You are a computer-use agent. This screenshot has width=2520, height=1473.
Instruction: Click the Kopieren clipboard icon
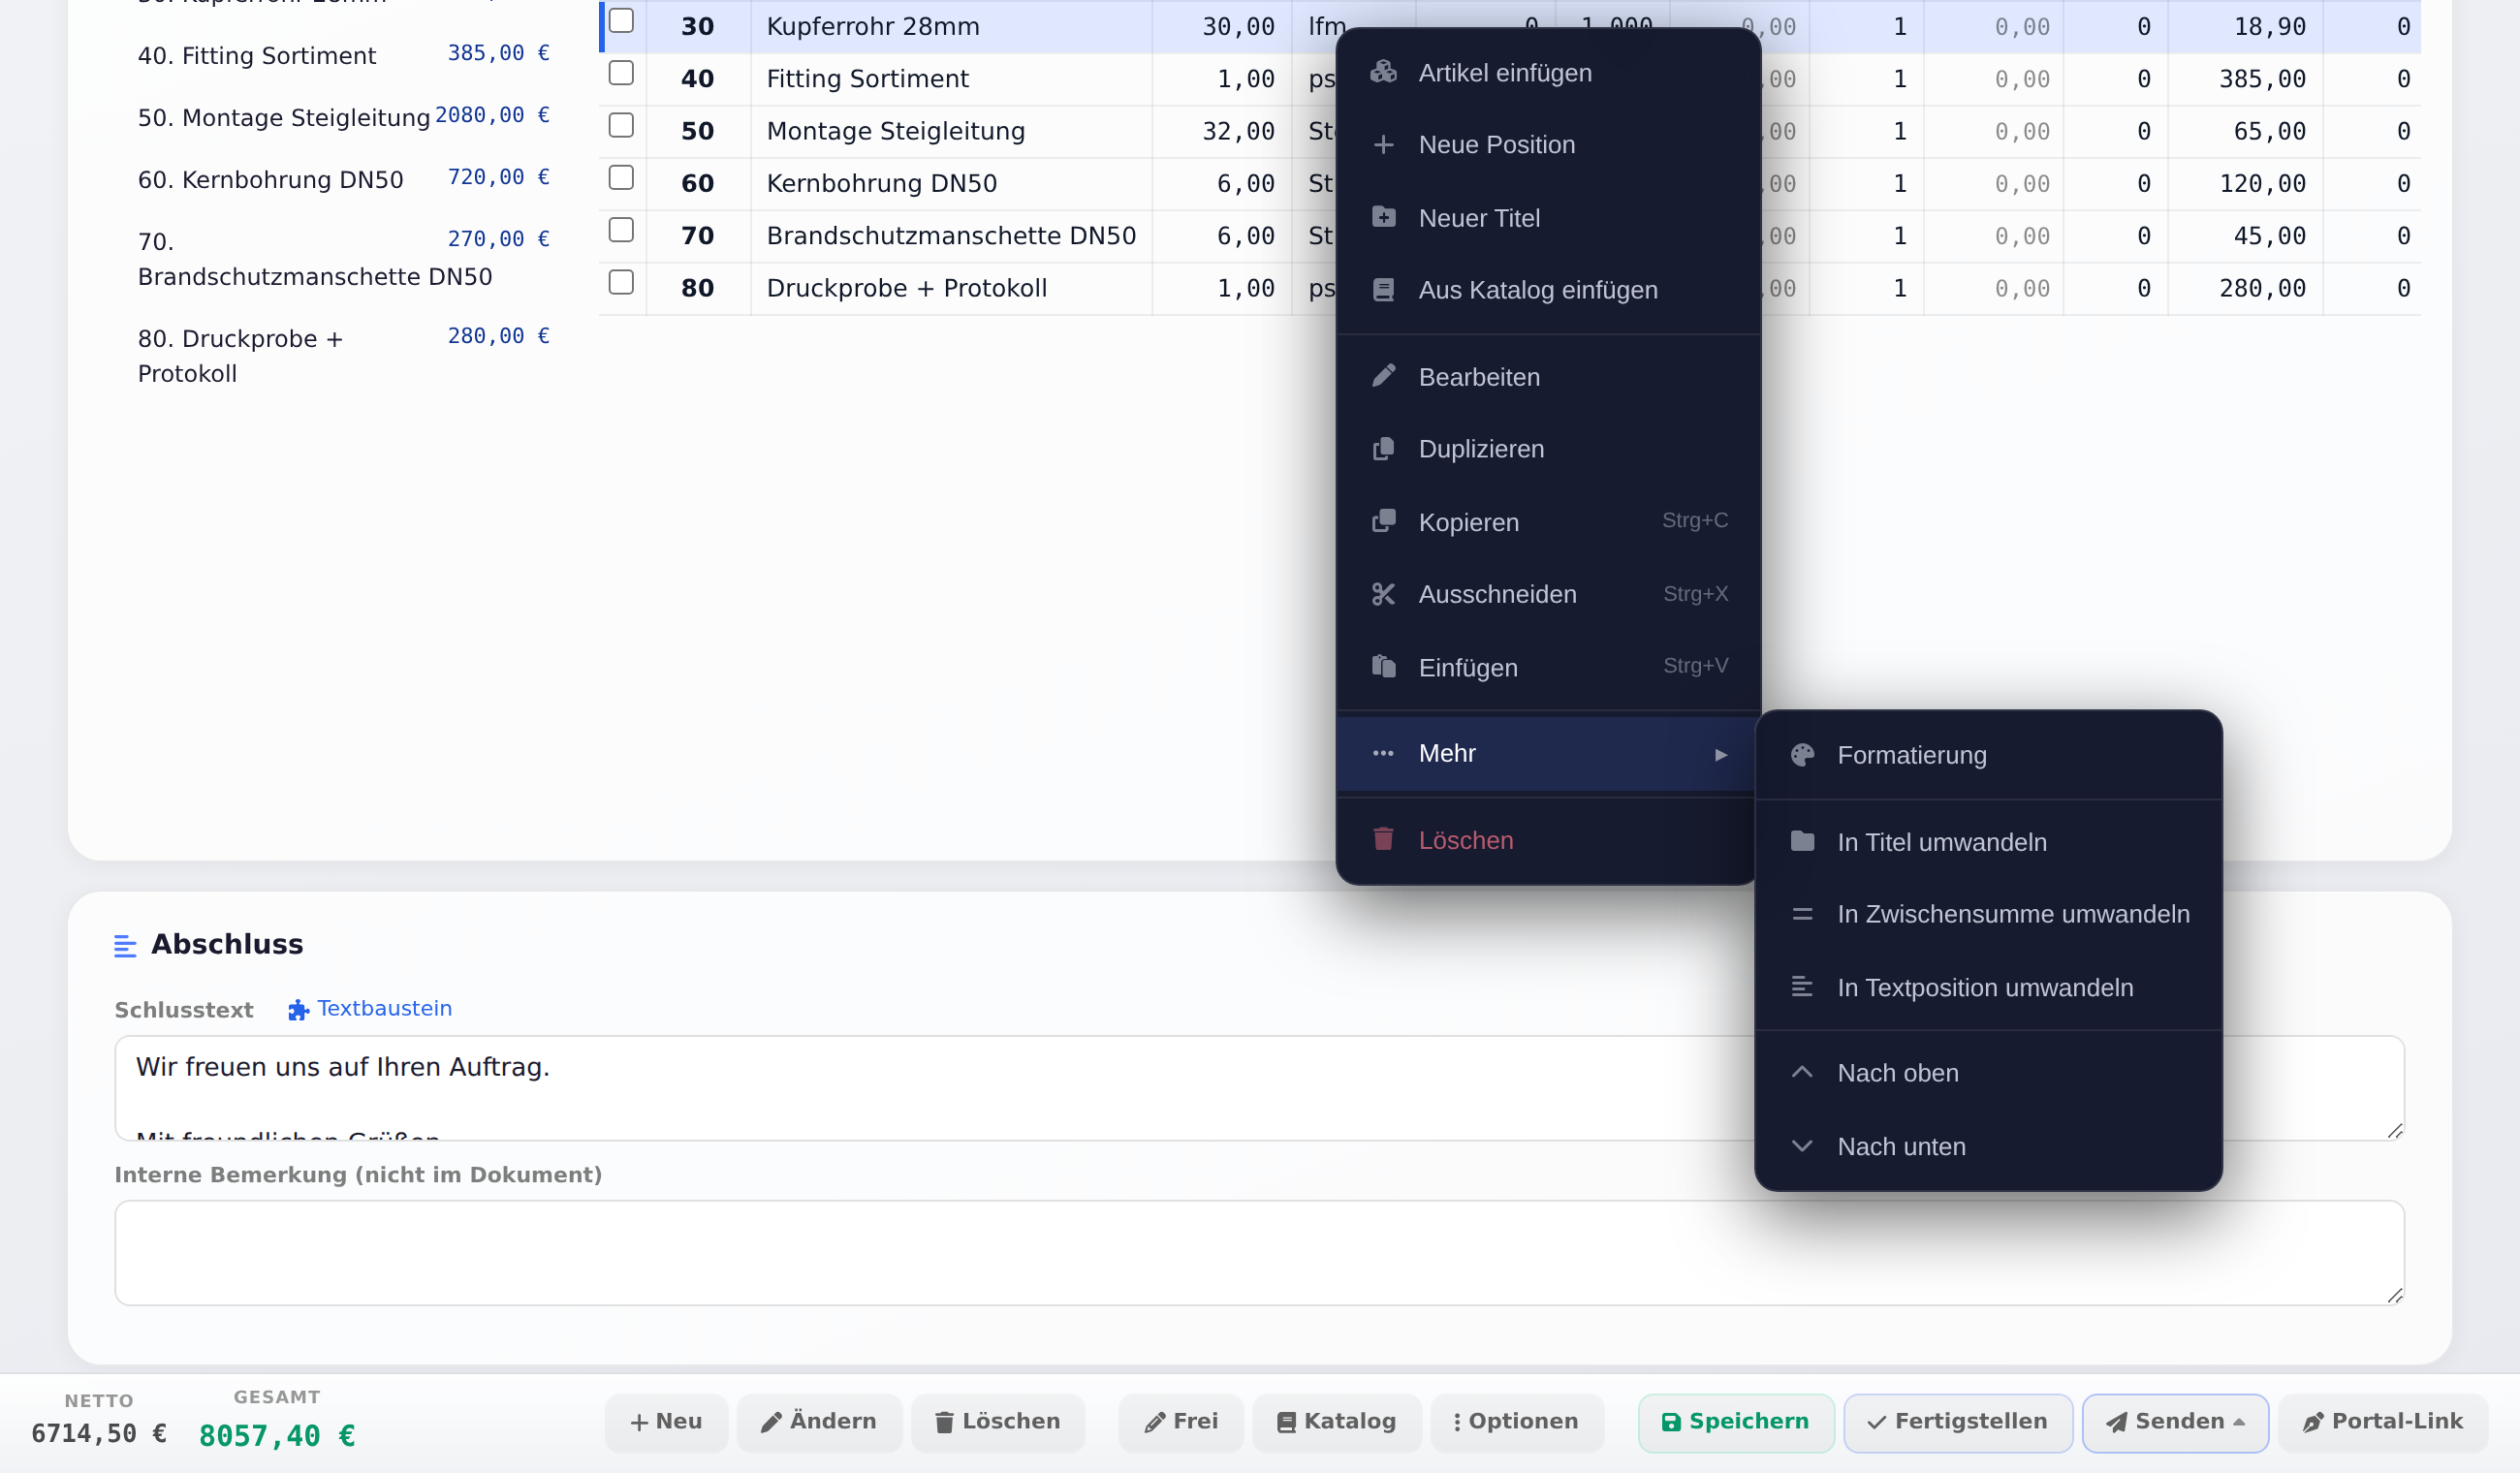point(1383,521)
